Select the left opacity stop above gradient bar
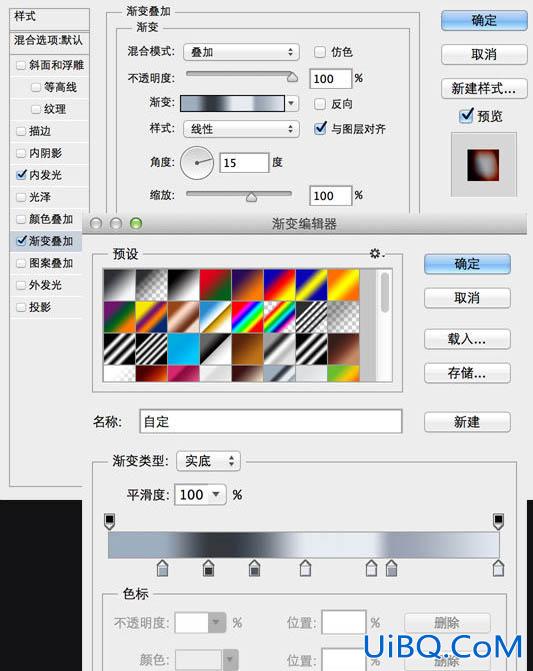 [x=110, y=521]
